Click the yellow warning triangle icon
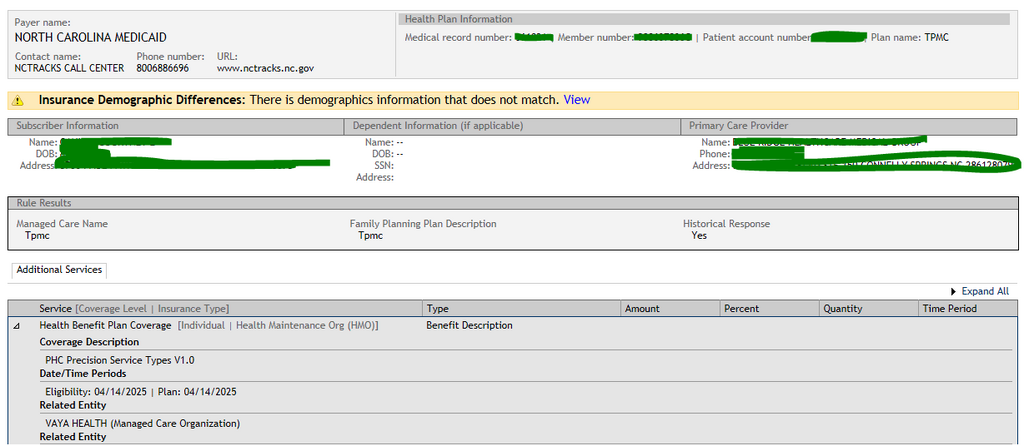 18,101
